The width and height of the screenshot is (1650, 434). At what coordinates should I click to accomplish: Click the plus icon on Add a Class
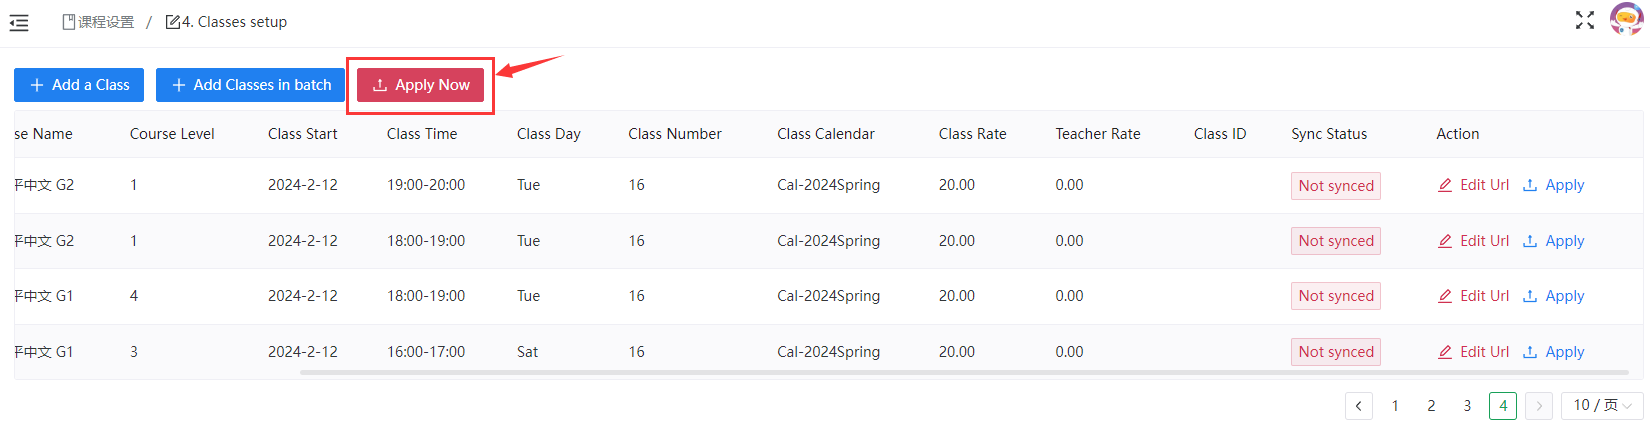click(37, 85)
